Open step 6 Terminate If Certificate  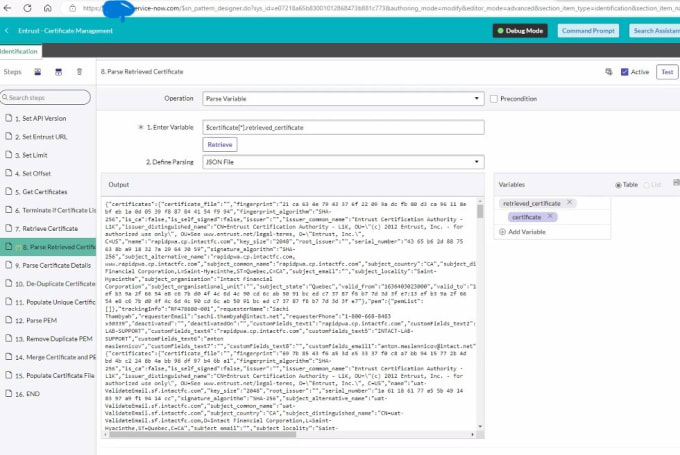48,210
